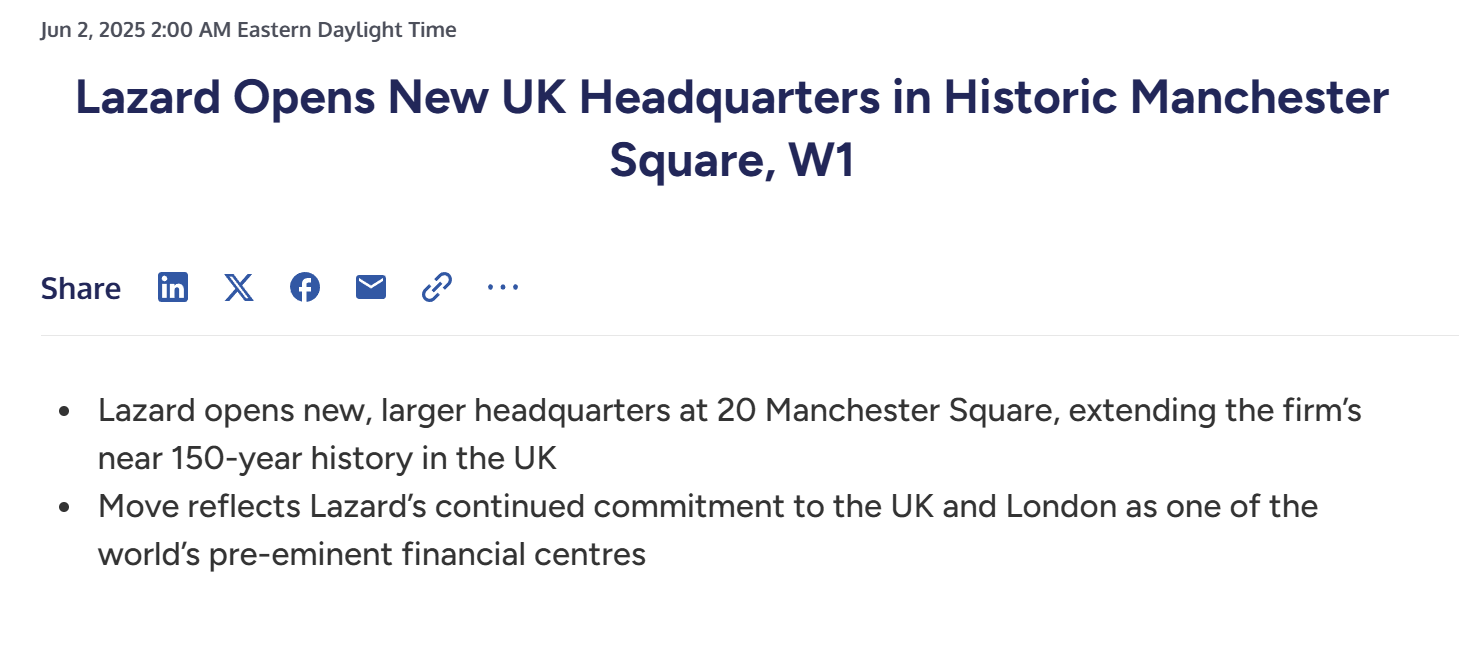Copy the article link using chain icon
The image size is (1459, 666).
[437, 288]
